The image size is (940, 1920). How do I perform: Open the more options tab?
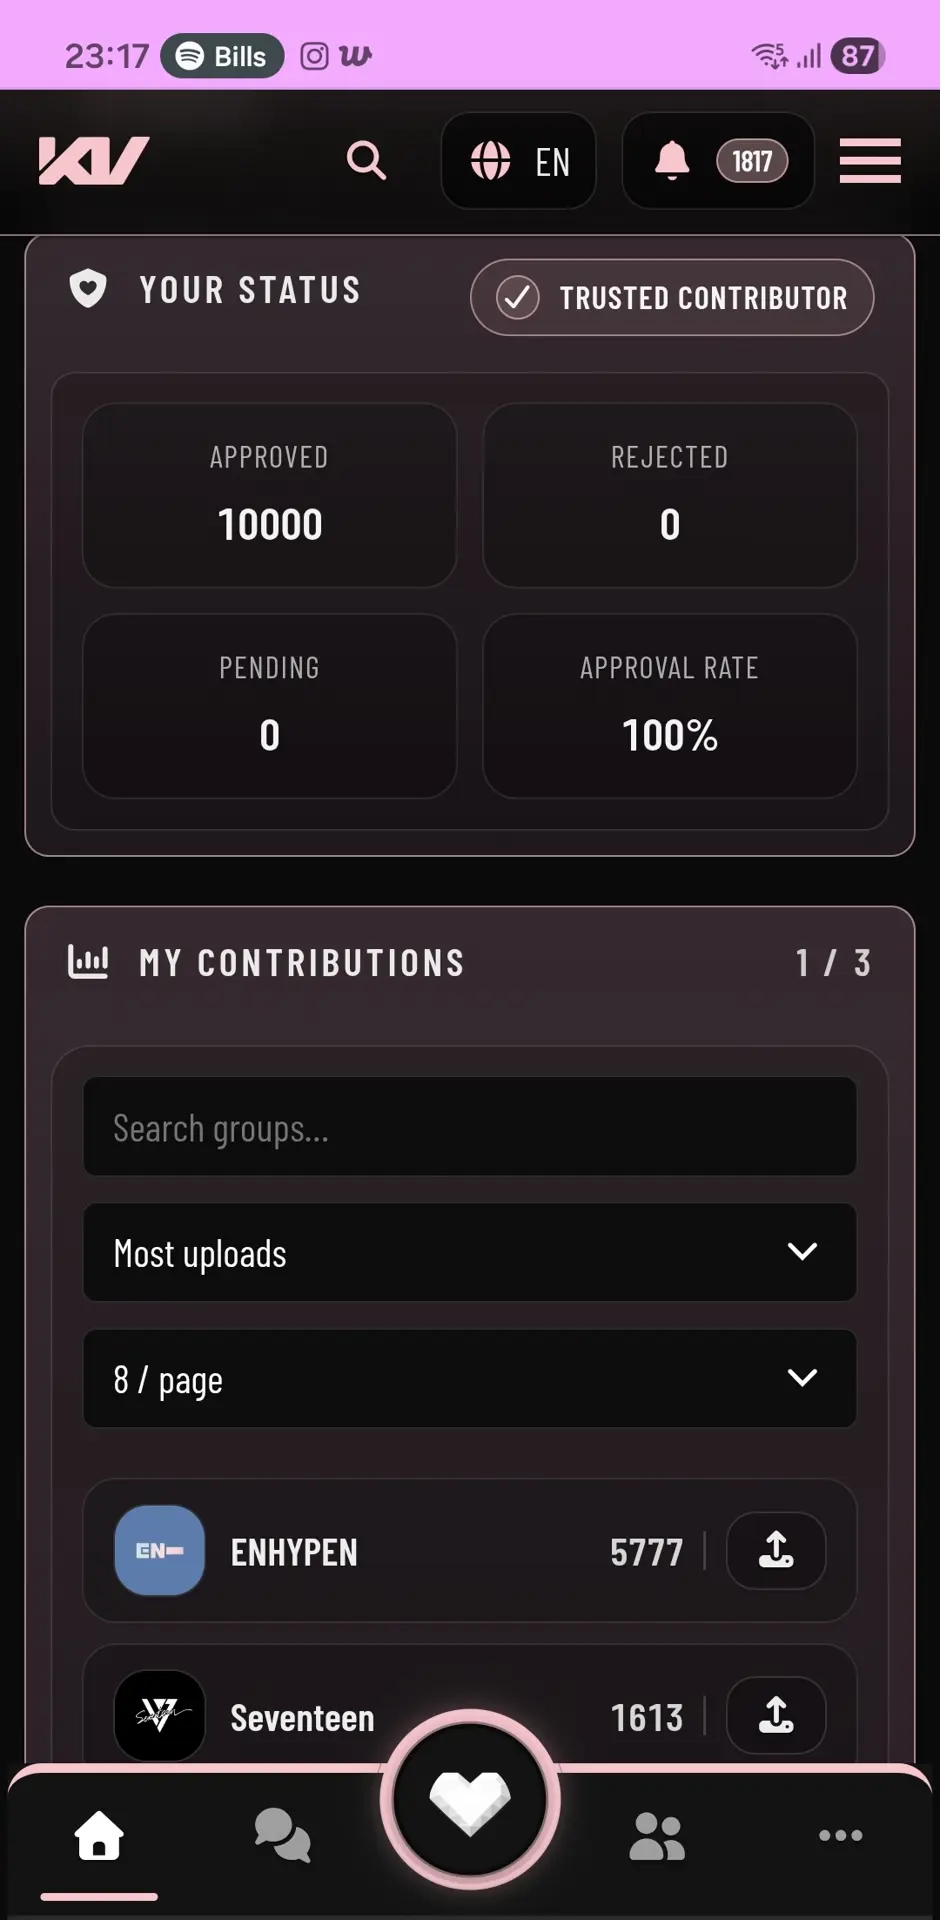coord(840,1836)
